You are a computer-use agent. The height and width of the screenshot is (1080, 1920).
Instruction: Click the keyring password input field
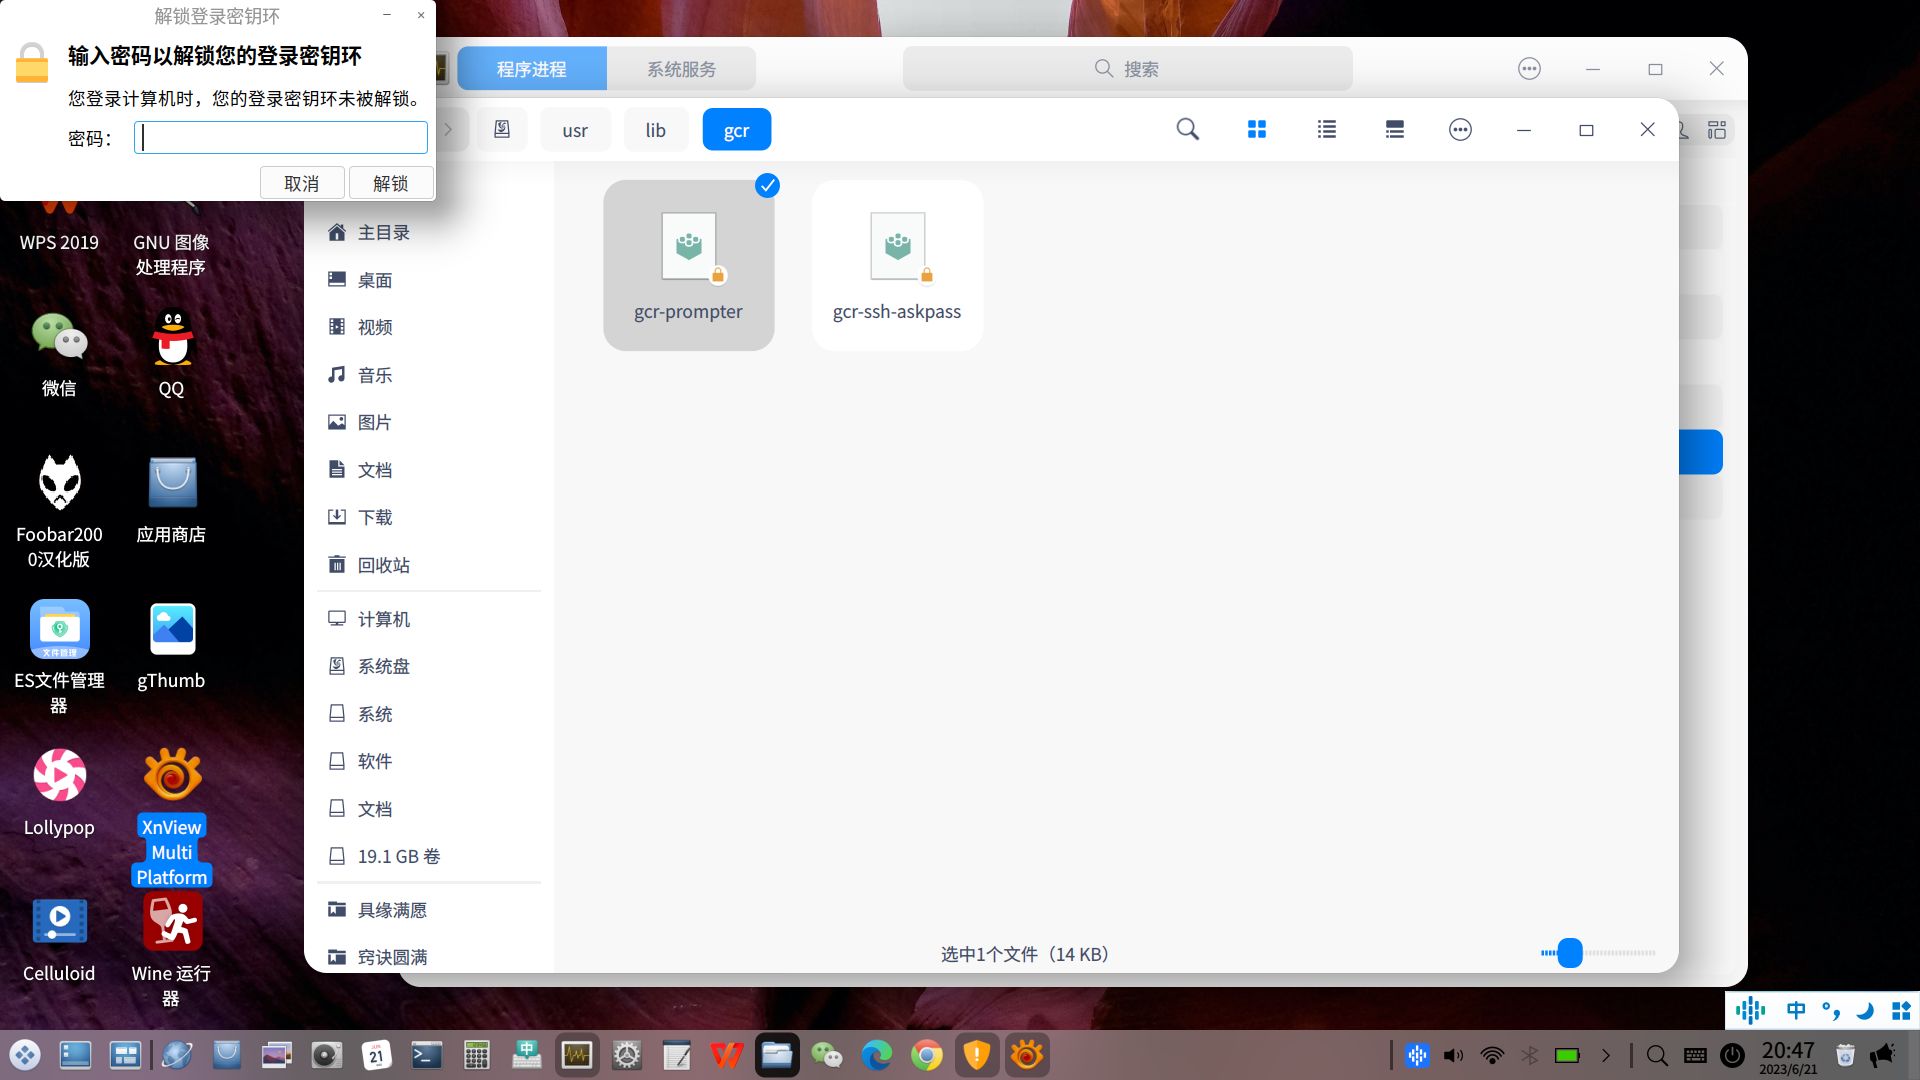[x=280, y=137]
